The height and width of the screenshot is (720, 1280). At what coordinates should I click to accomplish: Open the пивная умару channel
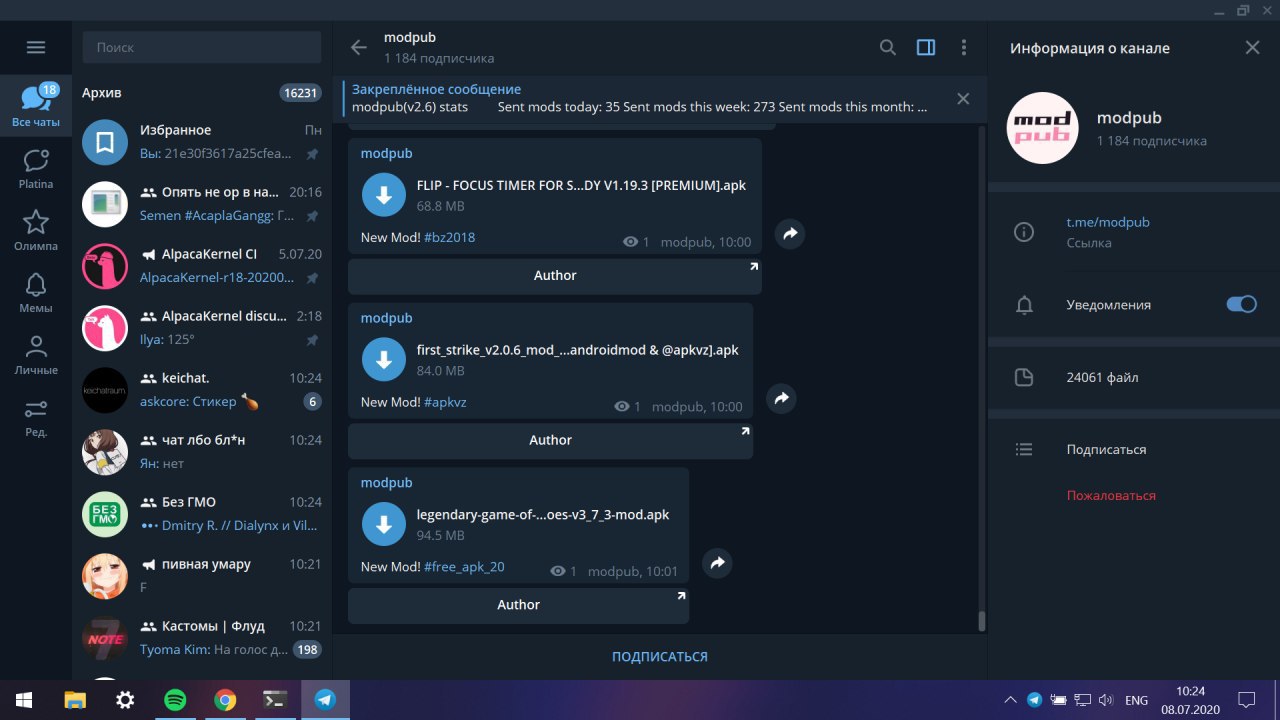pos(202,576)
